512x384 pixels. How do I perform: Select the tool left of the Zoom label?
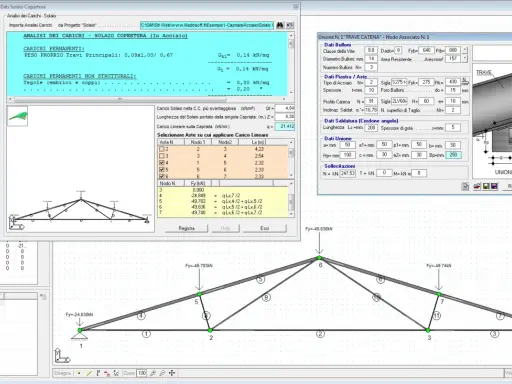point(116,373)
